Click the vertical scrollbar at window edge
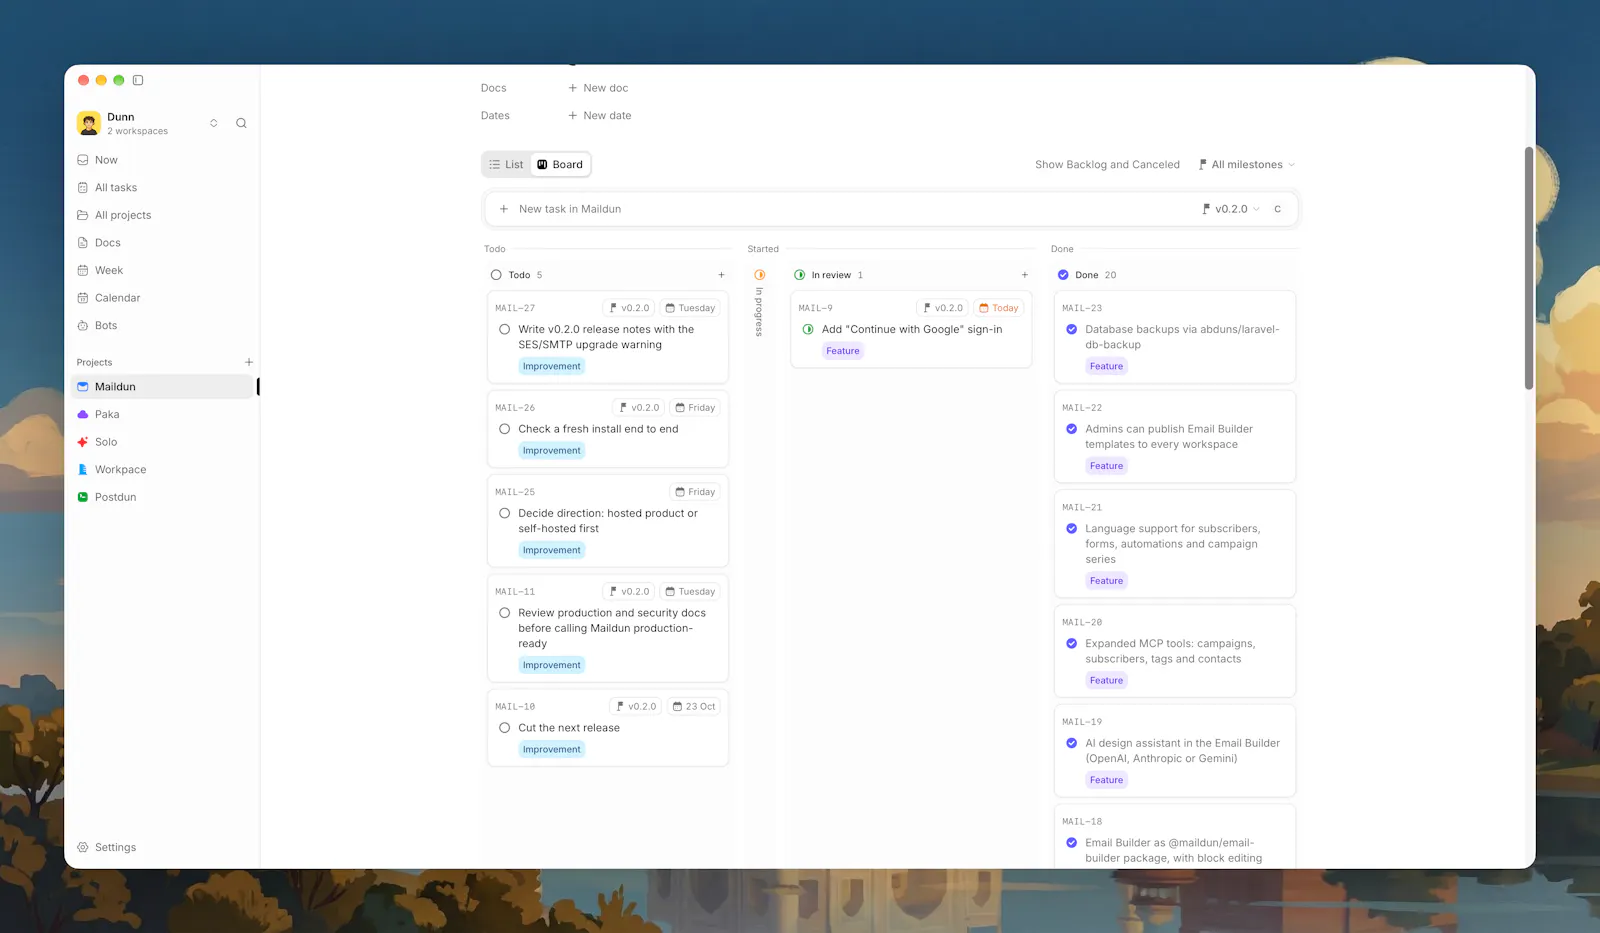Viewport: 1600px width, 933px height. click(x=1529, y=268)
